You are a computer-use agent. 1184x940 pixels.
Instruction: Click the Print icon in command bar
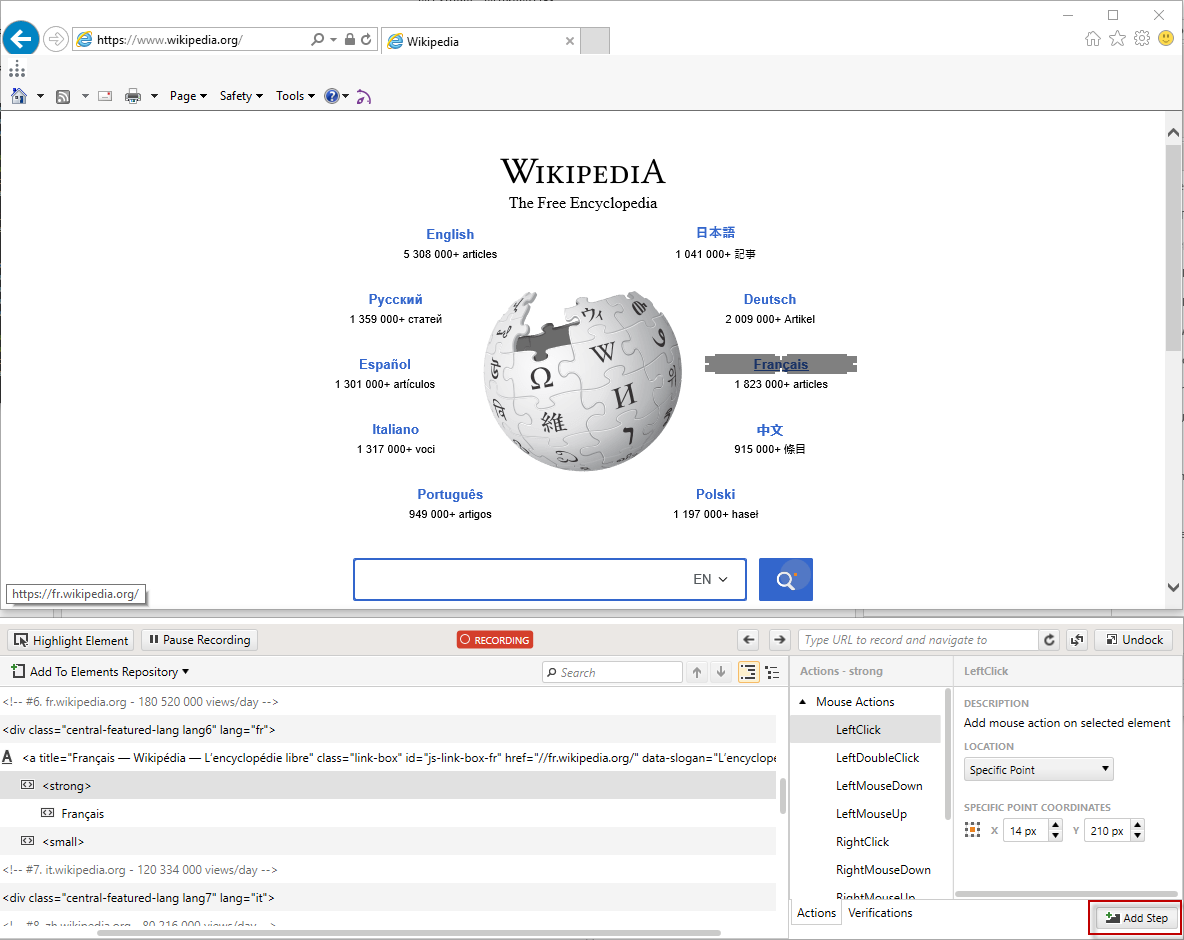pyautogui.click(x=133, y=96)
